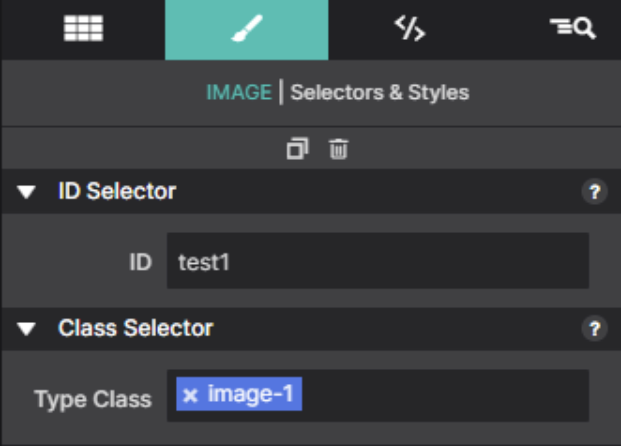Open help for Class Selector

pos(595,328)
